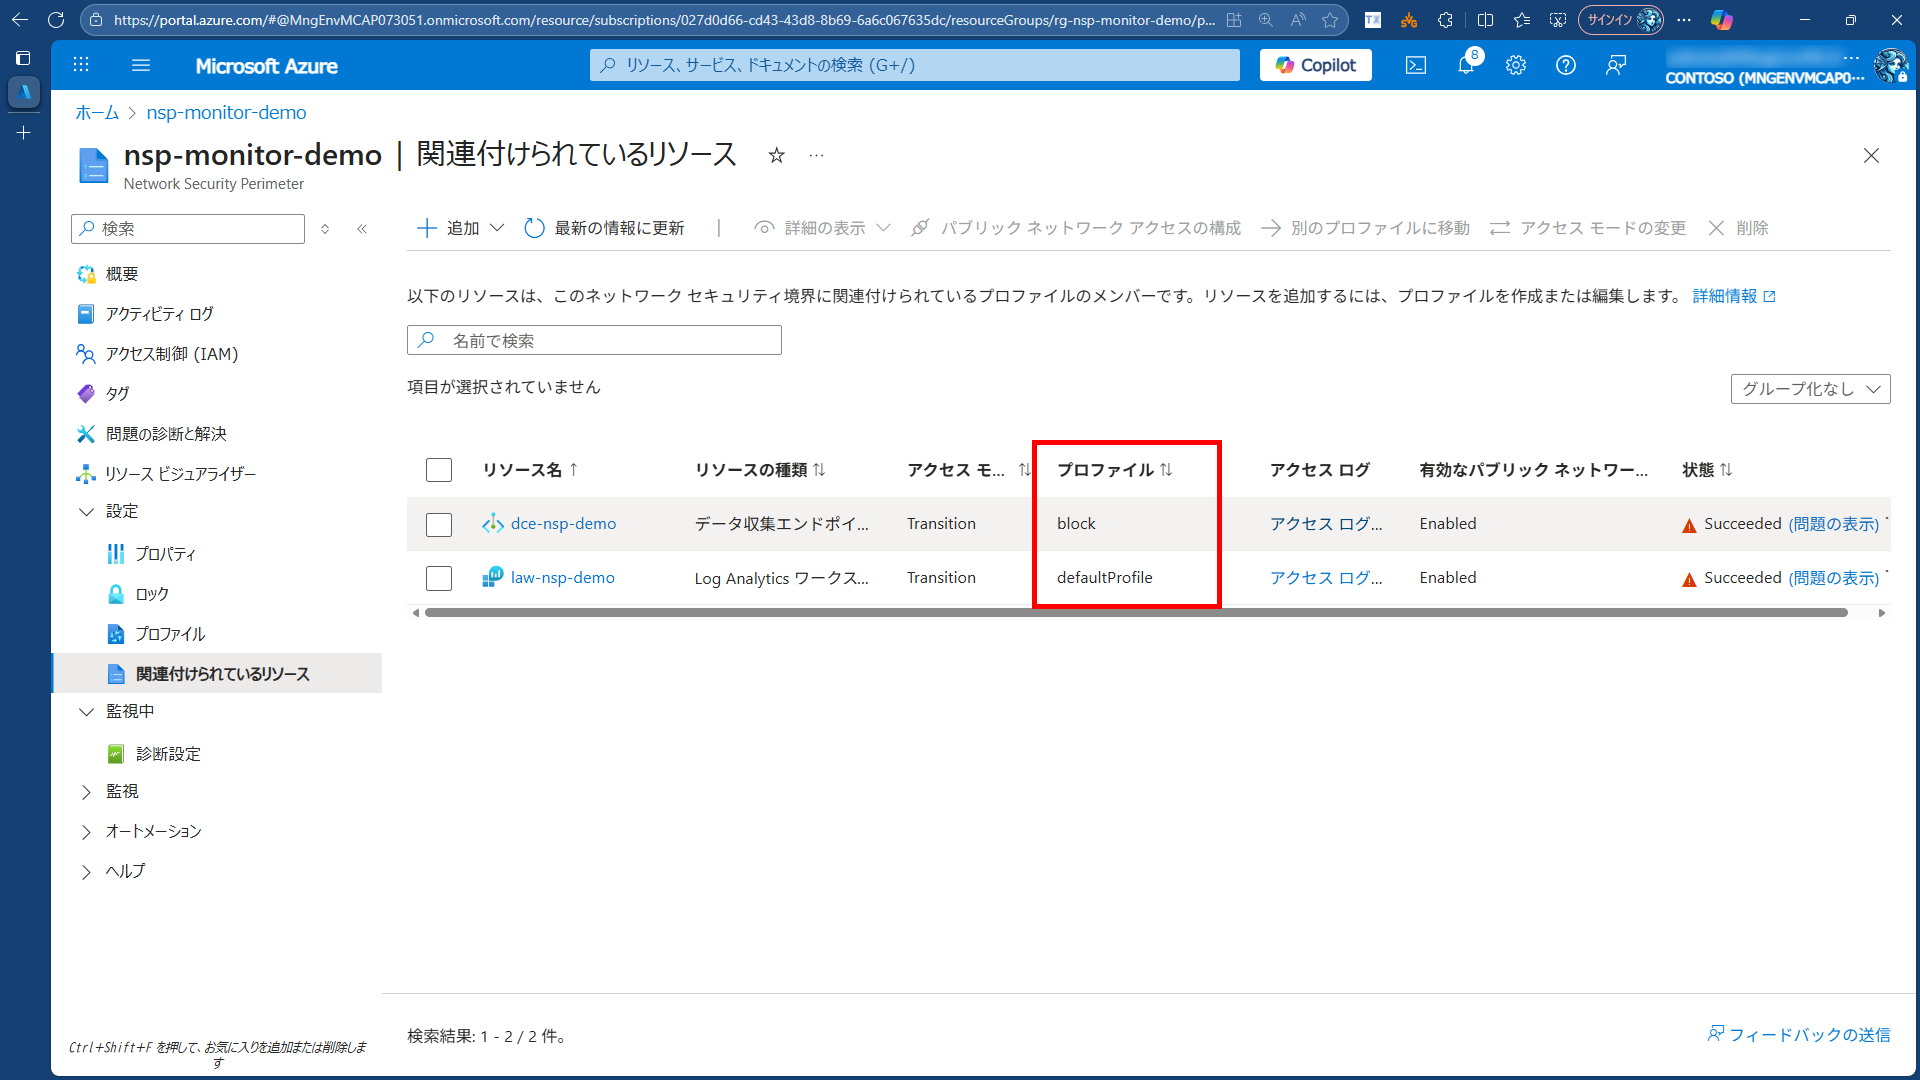Open the 診断設定 page from the sidebar

pos(168,753)
